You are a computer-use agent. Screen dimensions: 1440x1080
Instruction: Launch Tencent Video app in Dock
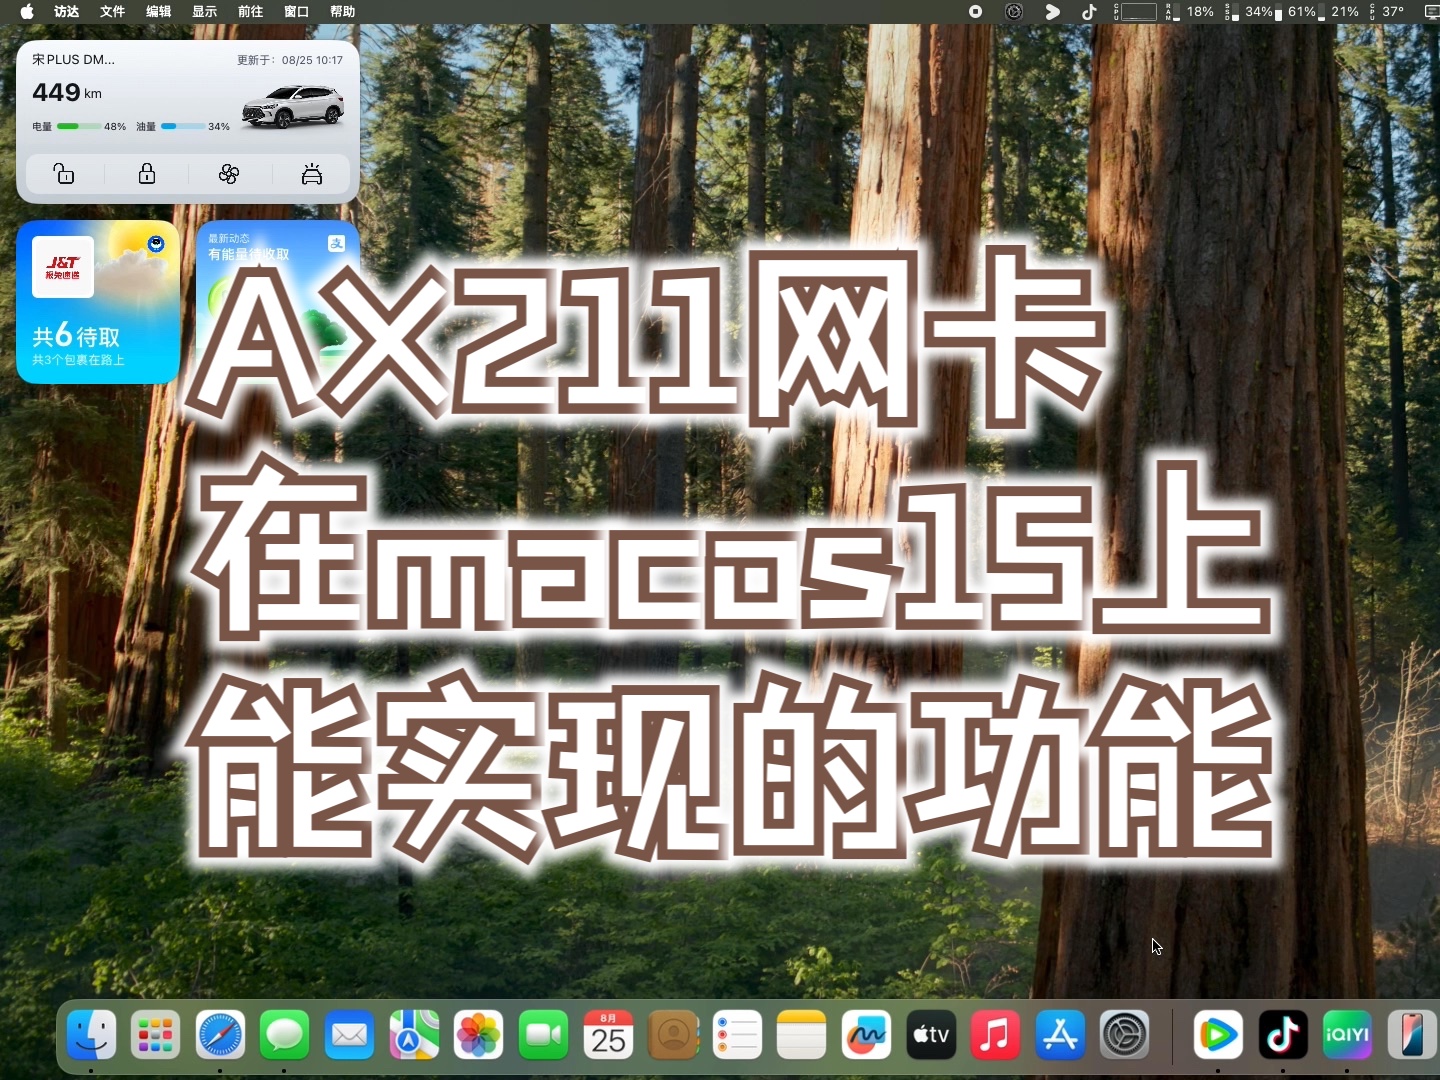[1218, 1034]
